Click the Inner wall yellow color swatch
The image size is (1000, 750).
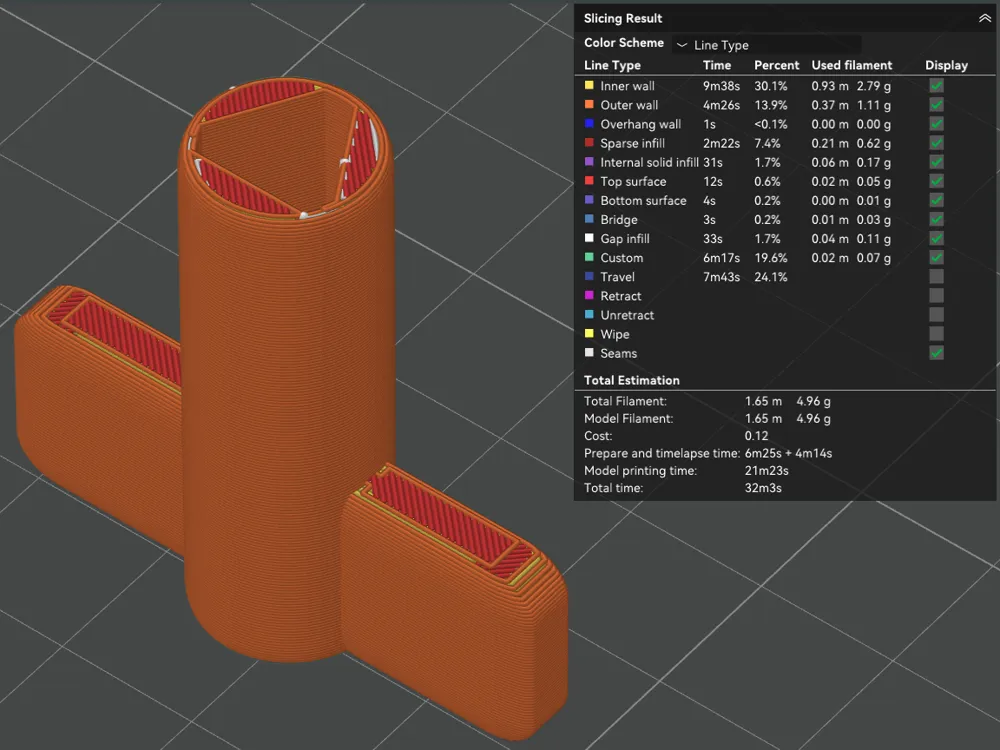click(x=589, y=85)
